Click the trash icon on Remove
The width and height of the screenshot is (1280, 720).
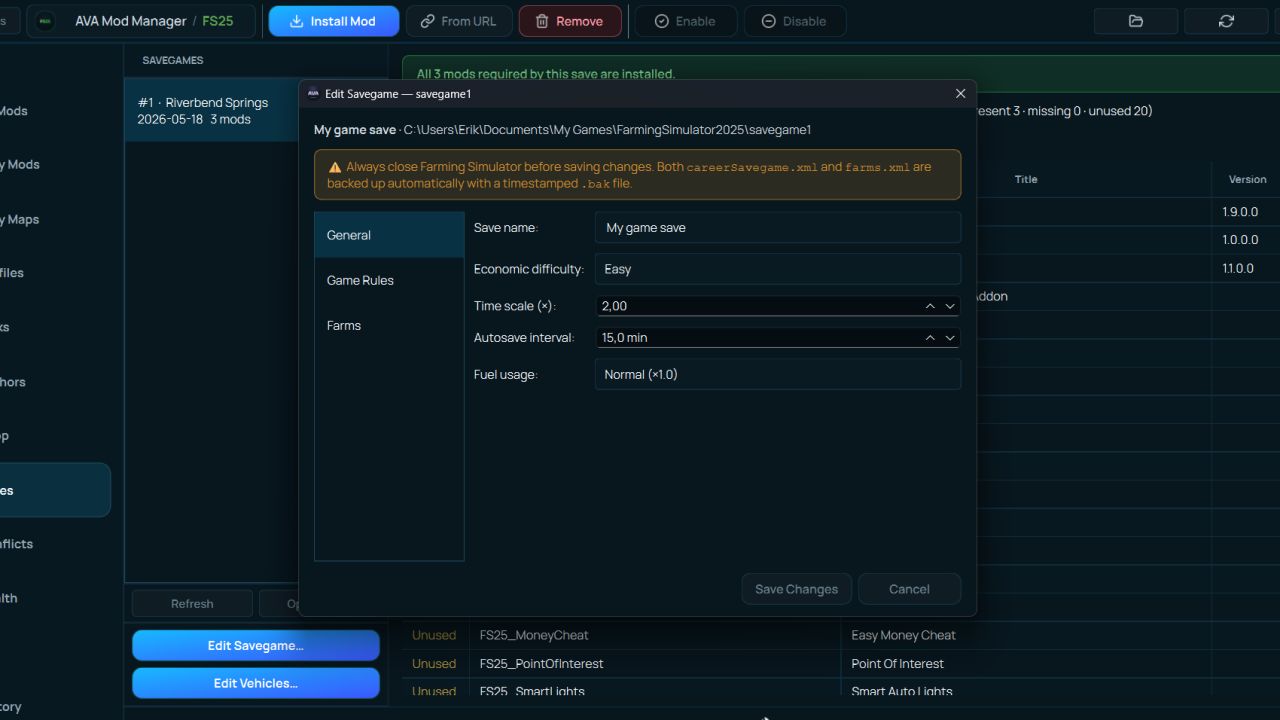tap(542, 21)
